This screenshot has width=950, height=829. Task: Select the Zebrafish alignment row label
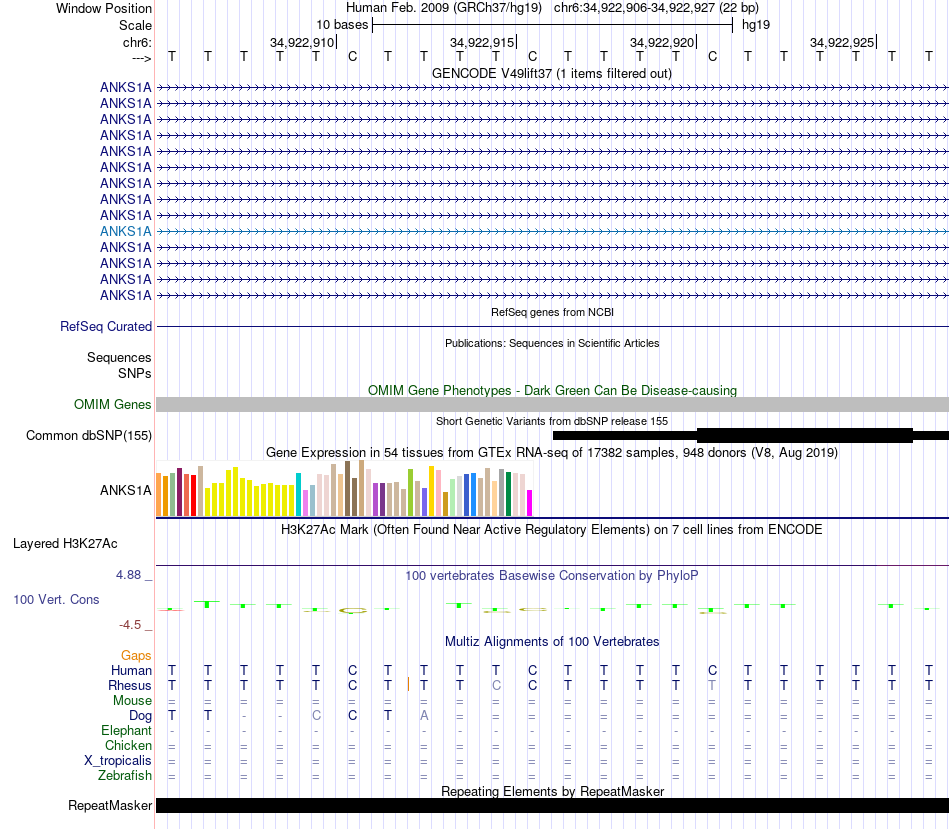pyautogui.click(x=125, y=775)
